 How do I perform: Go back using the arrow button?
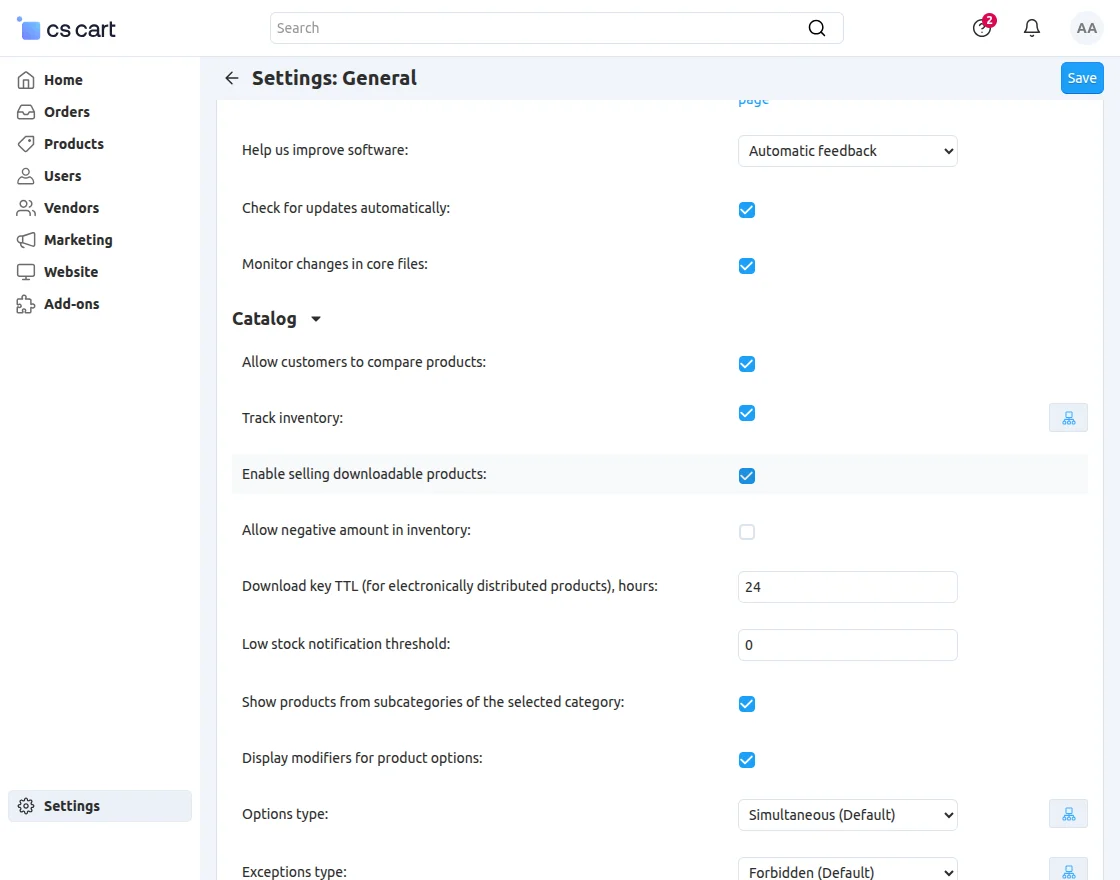click(x=231, y=77)
